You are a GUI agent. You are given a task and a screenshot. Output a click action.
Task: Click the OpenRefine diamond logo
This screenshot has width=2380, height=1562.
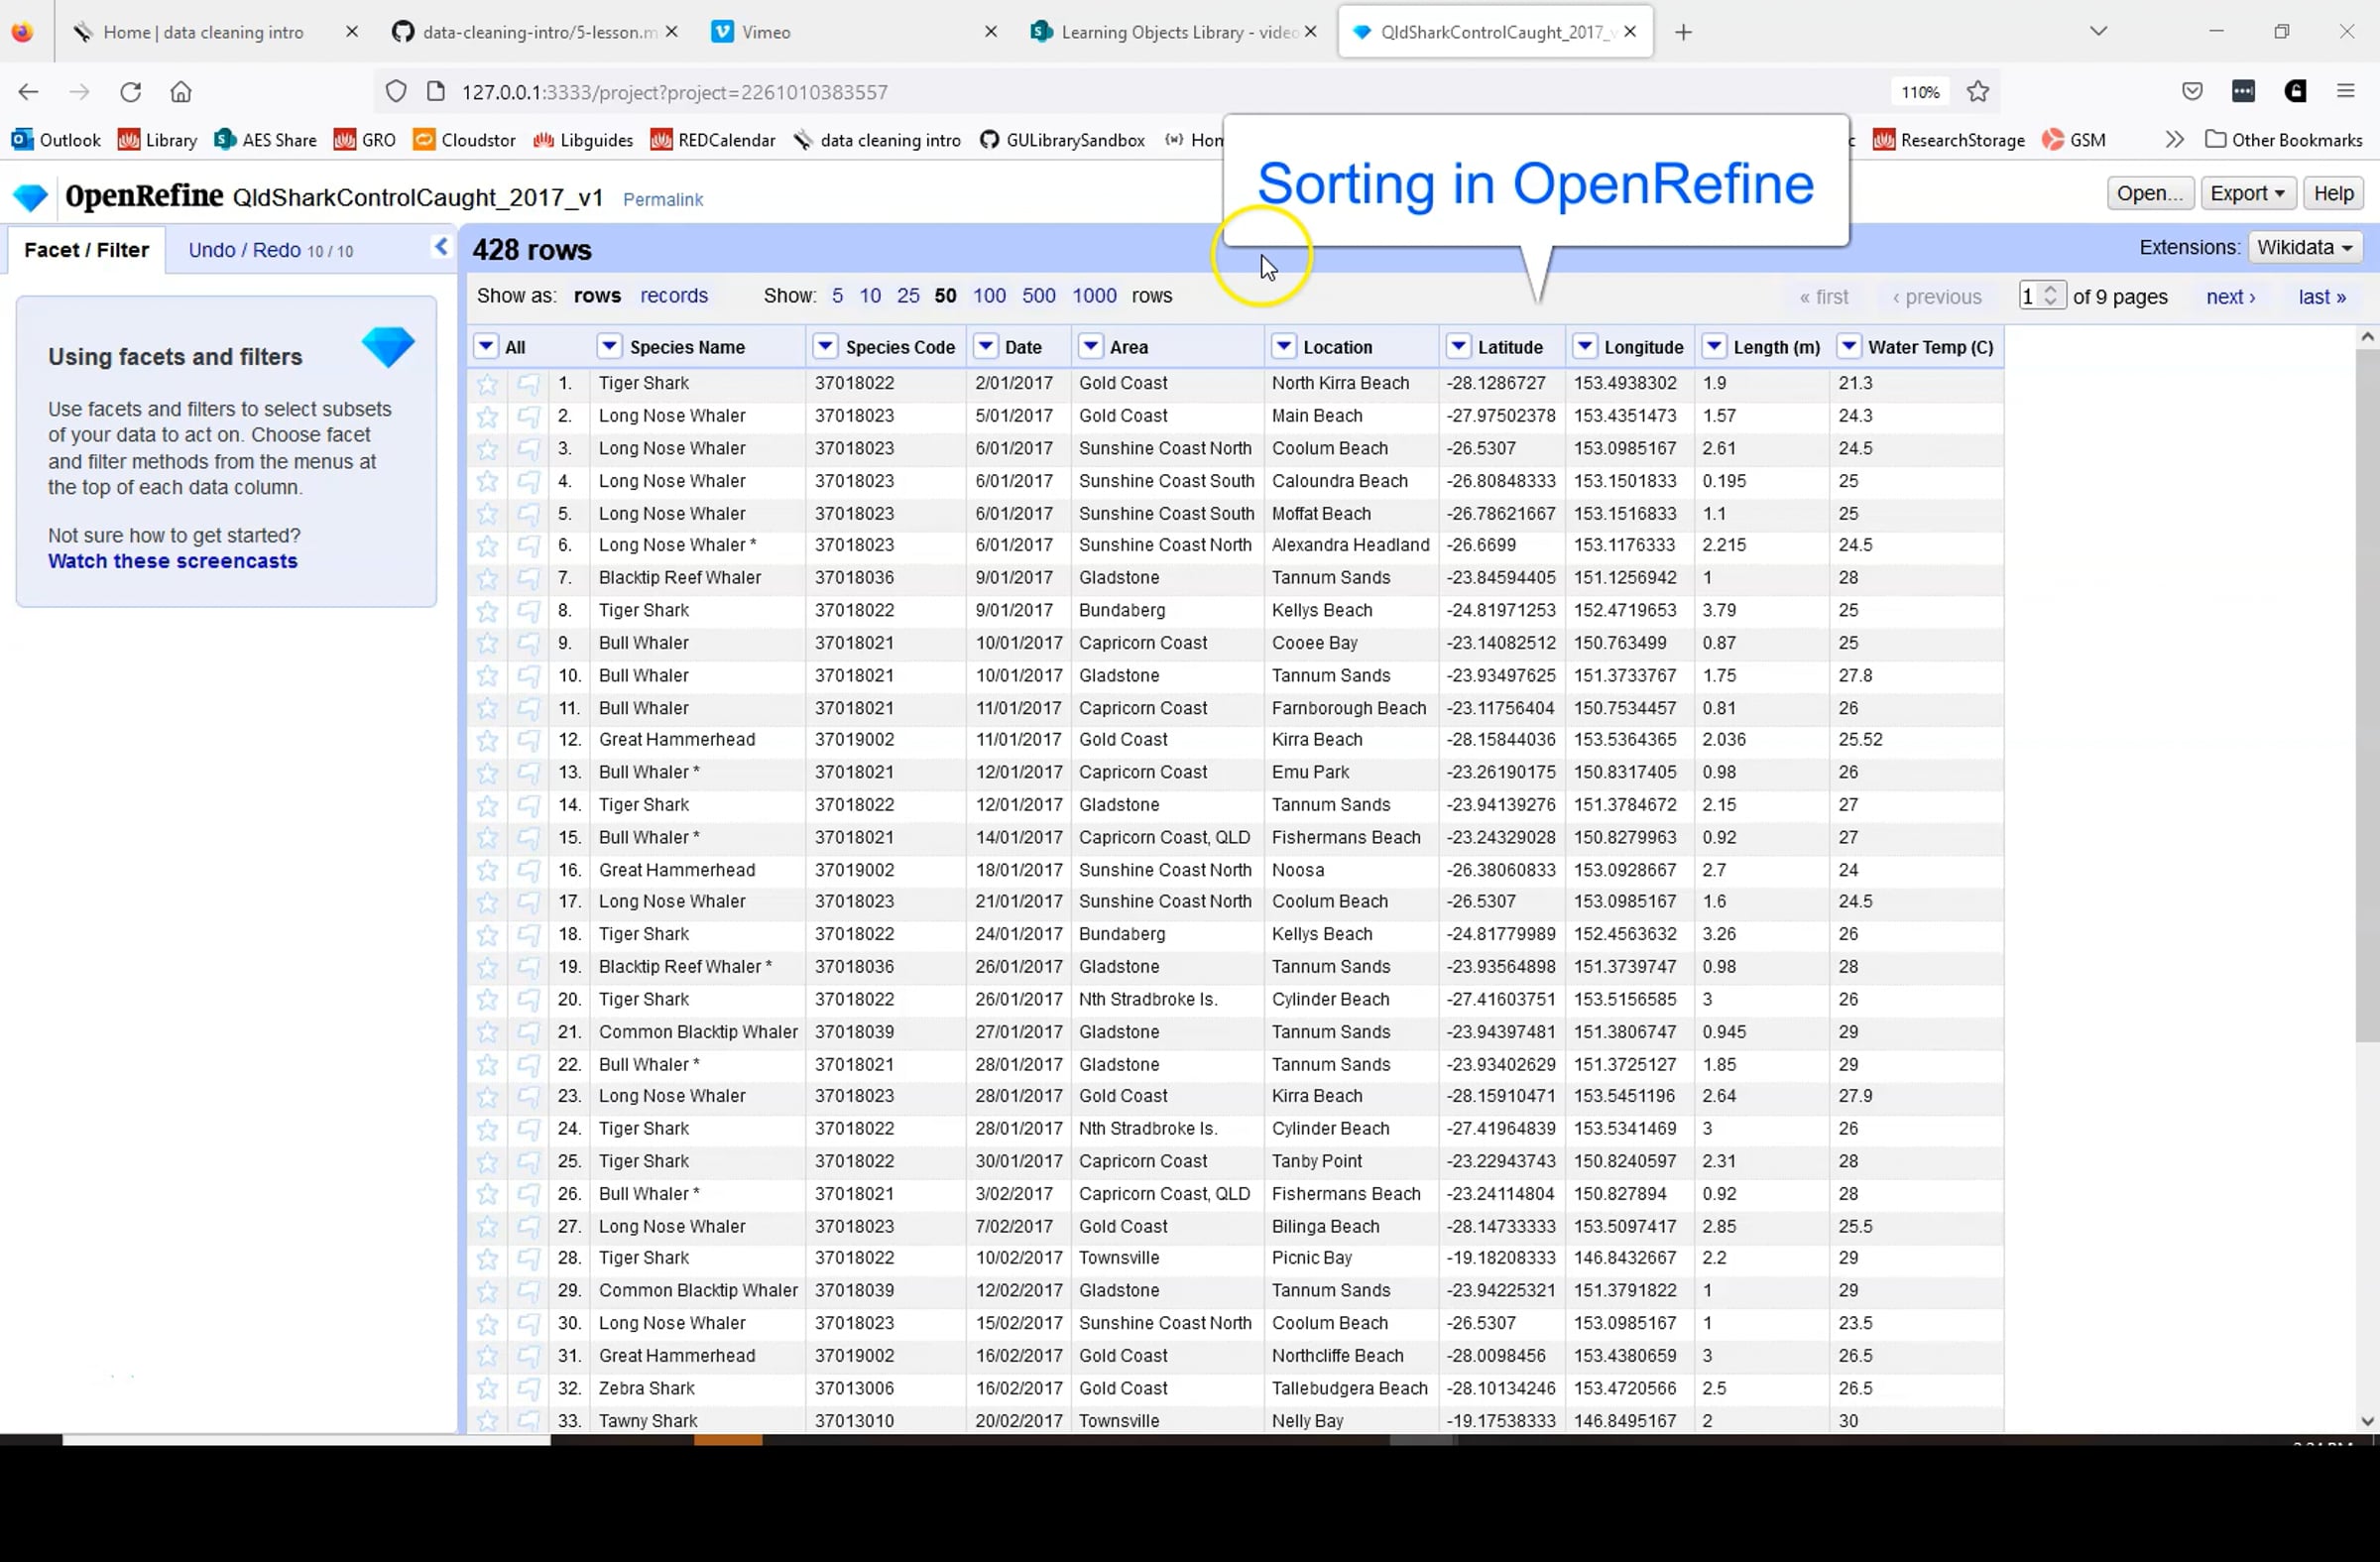(30, 197)
